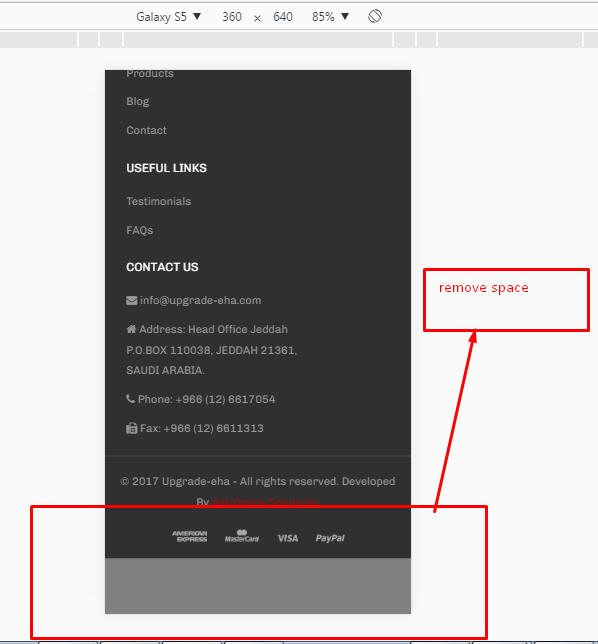Click the phone handset icon

pos(130,399)
